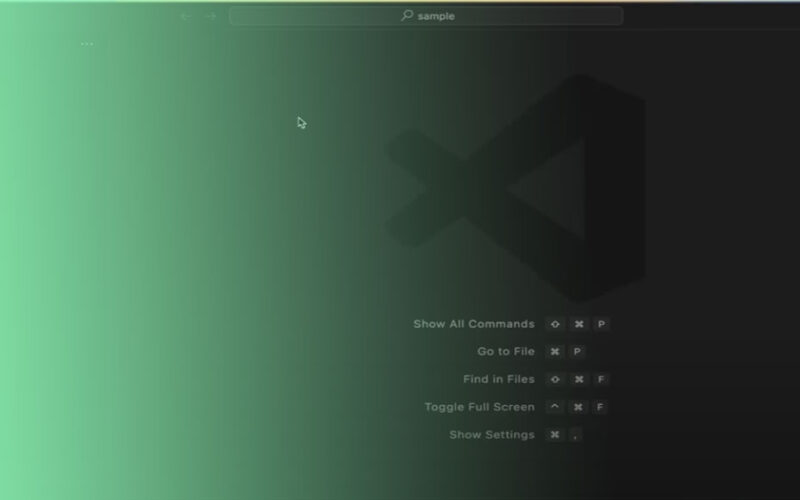The height and width of the screenshot is (500, 800).
Task: Click the magnifier icon beside sample
Action: (x=407, y=16)
